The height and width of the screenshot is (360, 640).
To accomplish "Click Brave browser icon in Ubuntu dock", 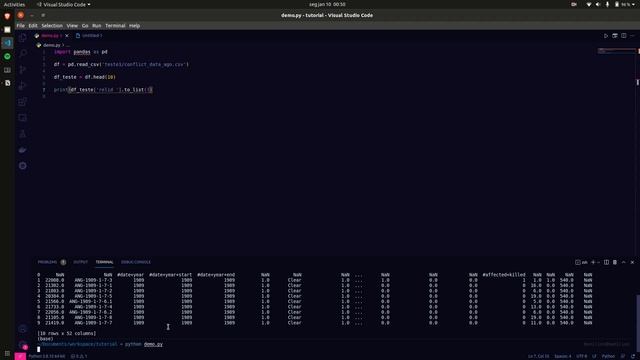I will click(x=7, y=16).
